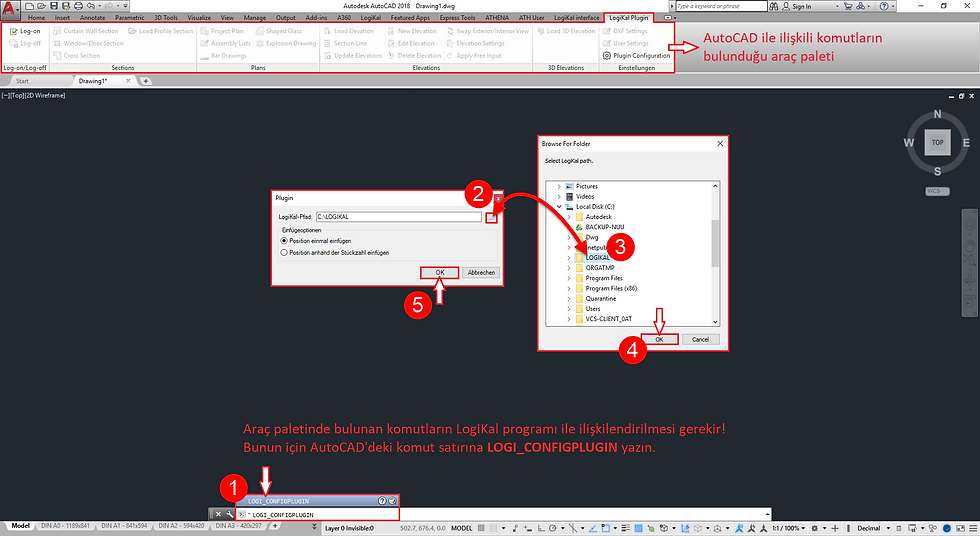This screenshot has width=980, height=536.
Task: Select 'Position anhand der Stückzahl einfügen' radio button
Action: point(284,253)
